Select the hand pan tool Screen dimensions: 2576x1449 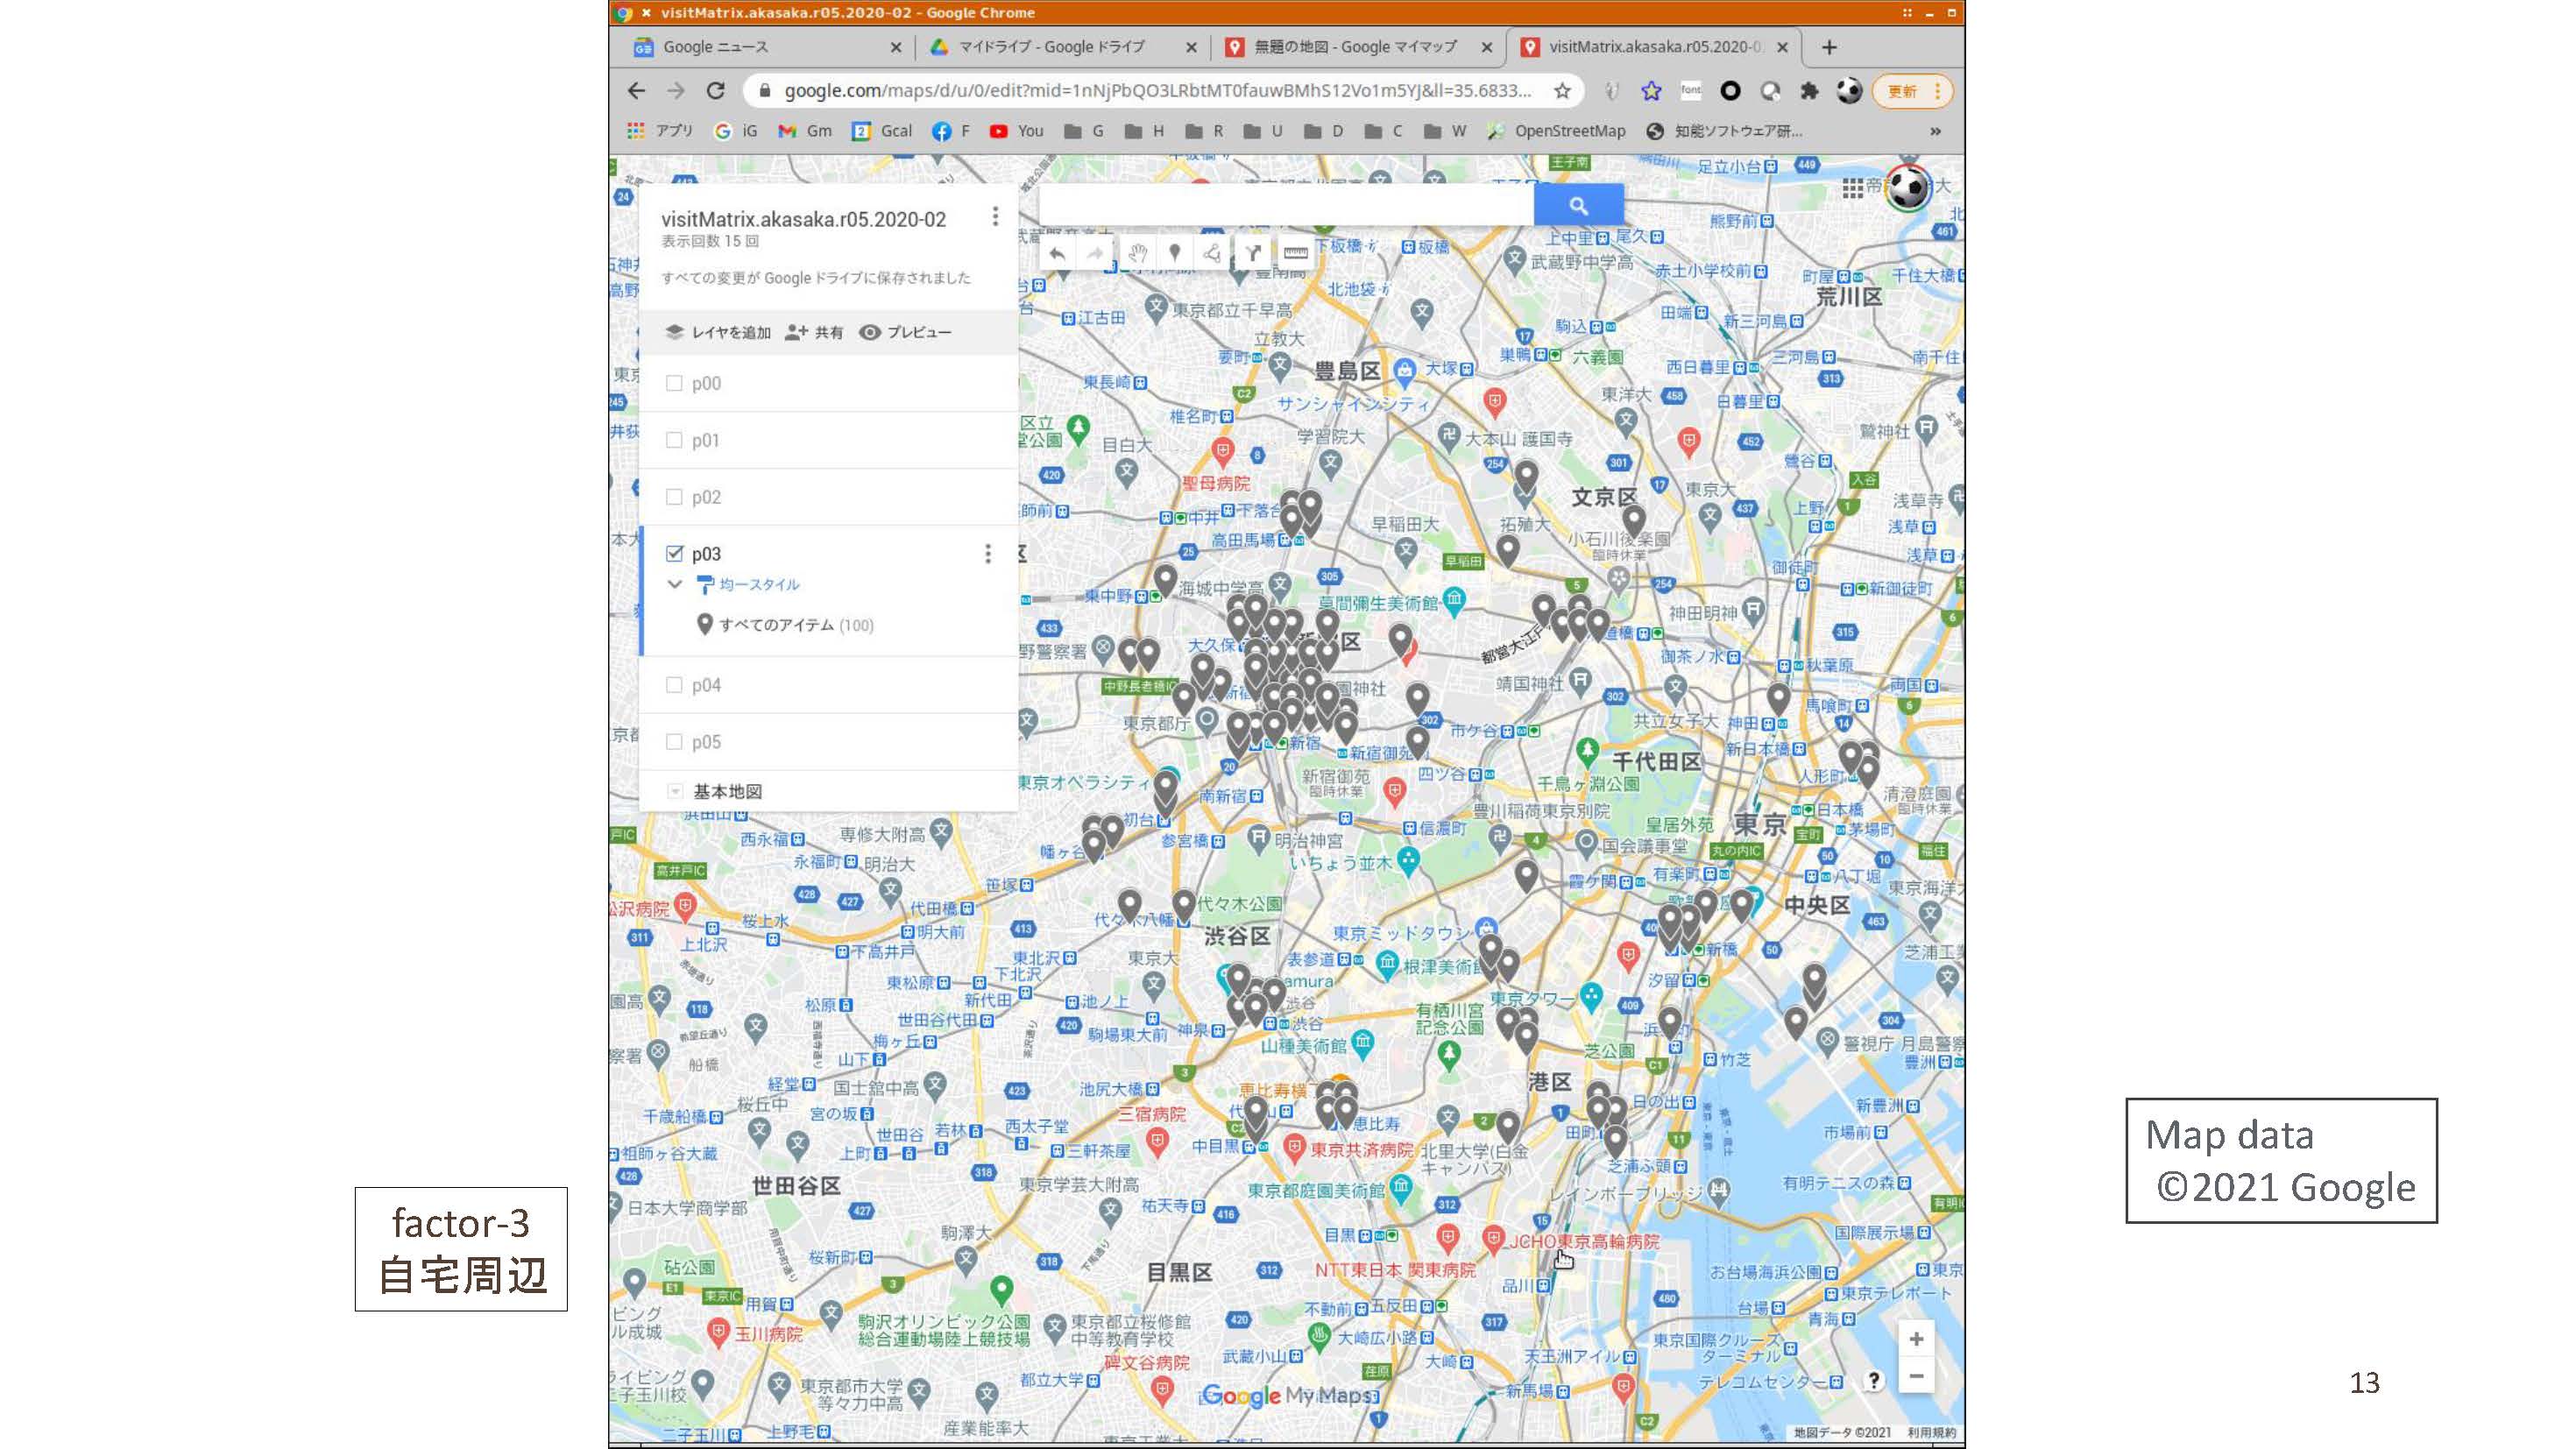1137,254
